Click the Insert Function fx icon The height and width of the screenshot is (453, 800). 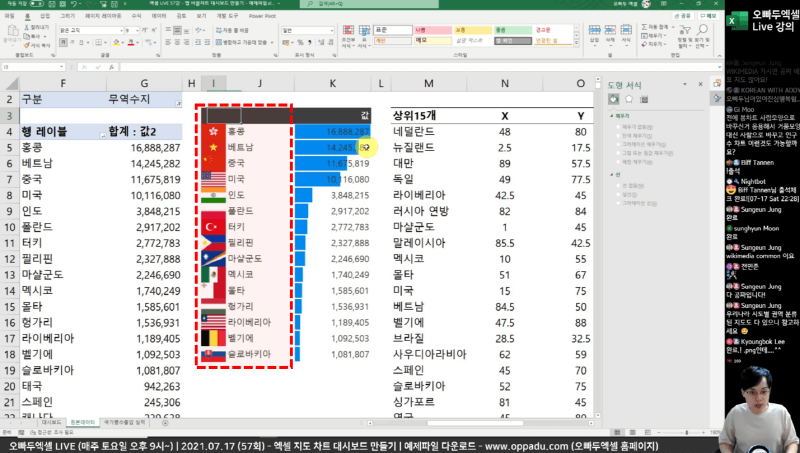[x=111, y=67]
